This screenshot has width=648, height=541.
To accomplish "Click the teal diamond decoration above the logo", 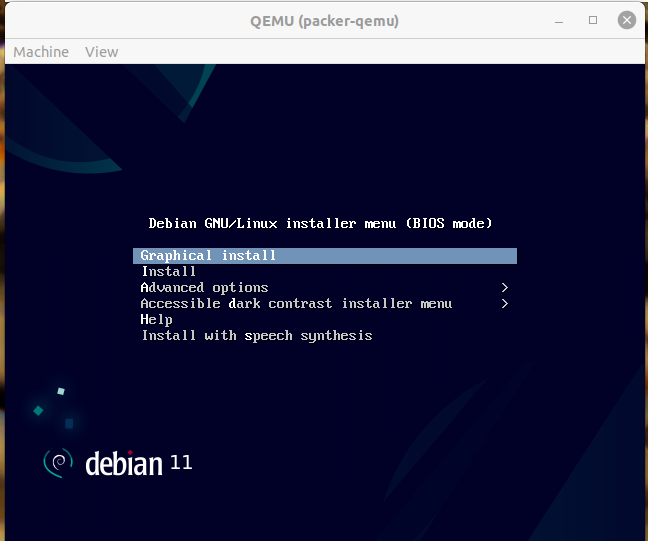I will pos(38,410).
